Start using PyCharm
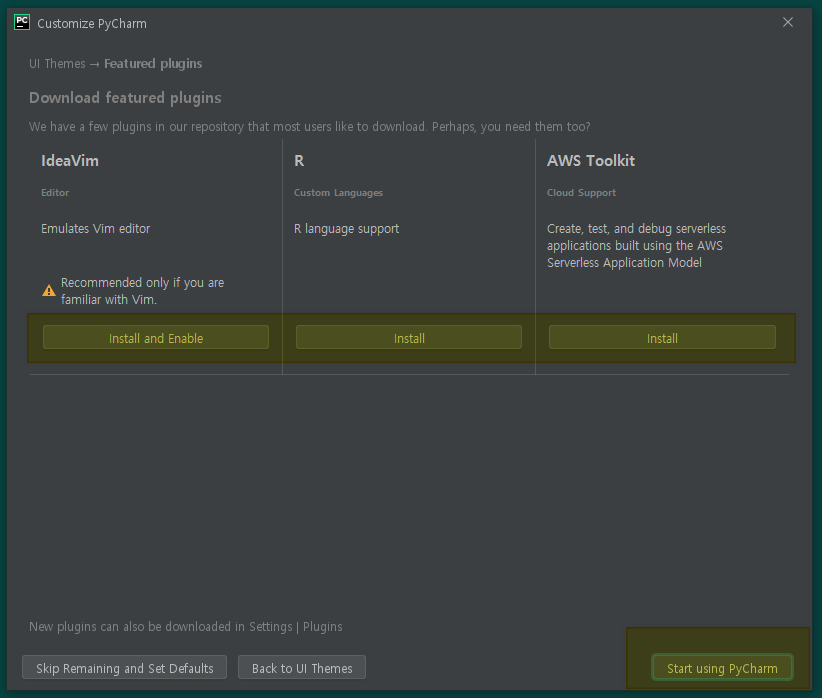This screenshot has width=822, height=698. pyautogui.click(x=722, y=668)
